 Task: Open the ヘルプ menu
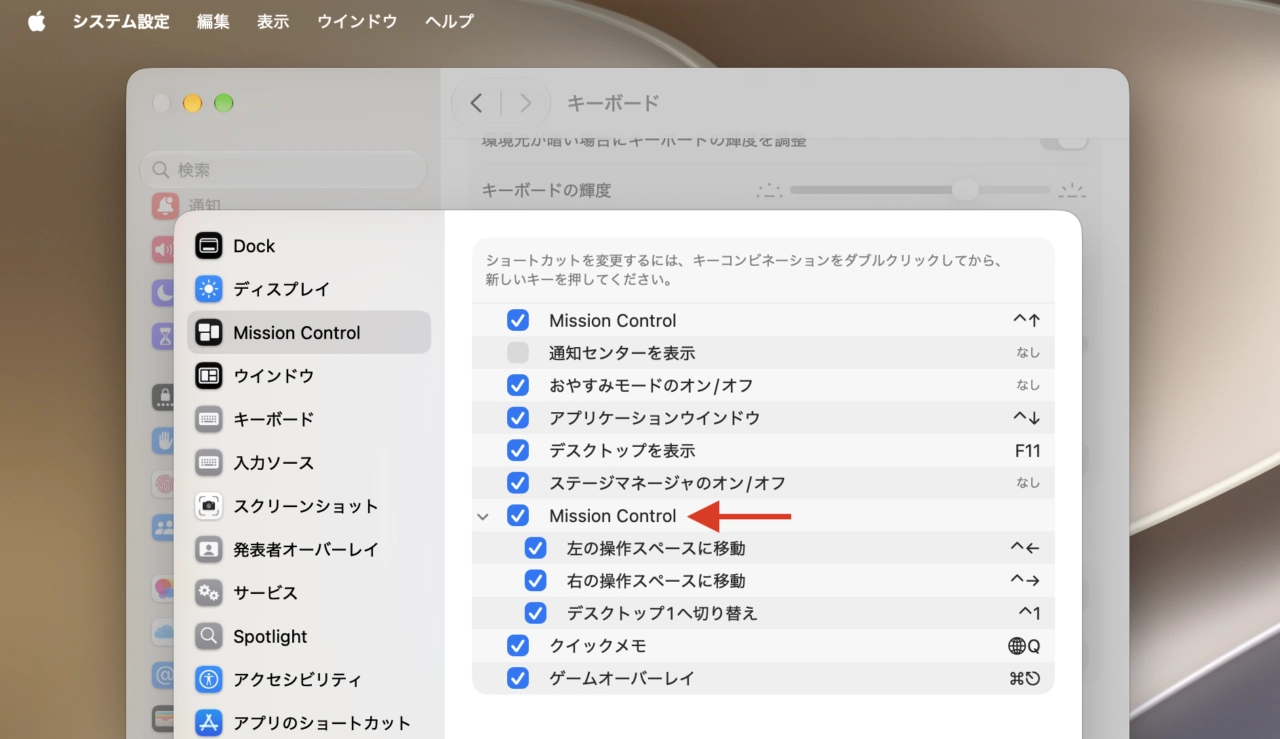point(449,21)
